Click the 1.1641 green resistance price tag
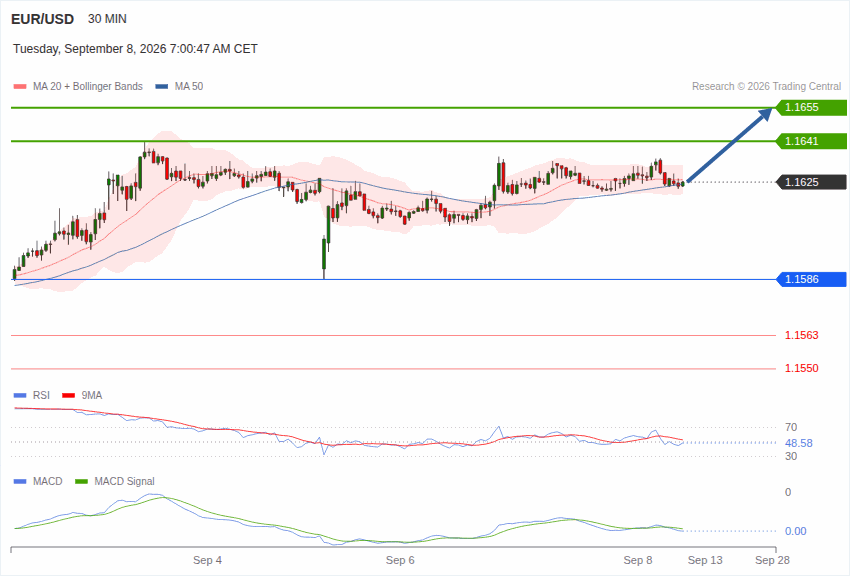 click(812, 141)
